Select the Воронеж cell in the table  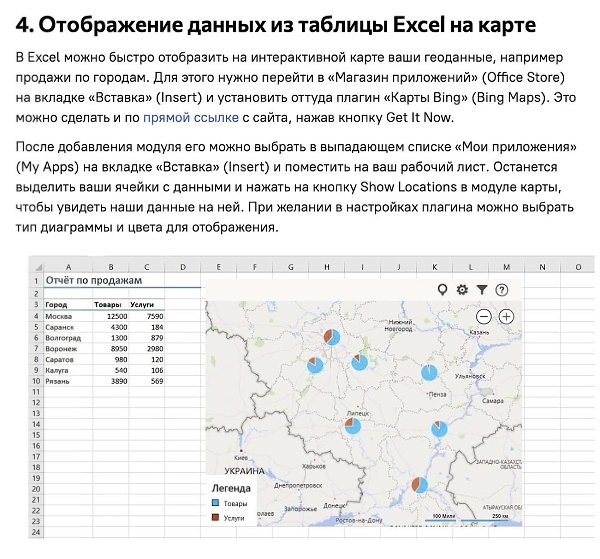click(x=62, y=348)
